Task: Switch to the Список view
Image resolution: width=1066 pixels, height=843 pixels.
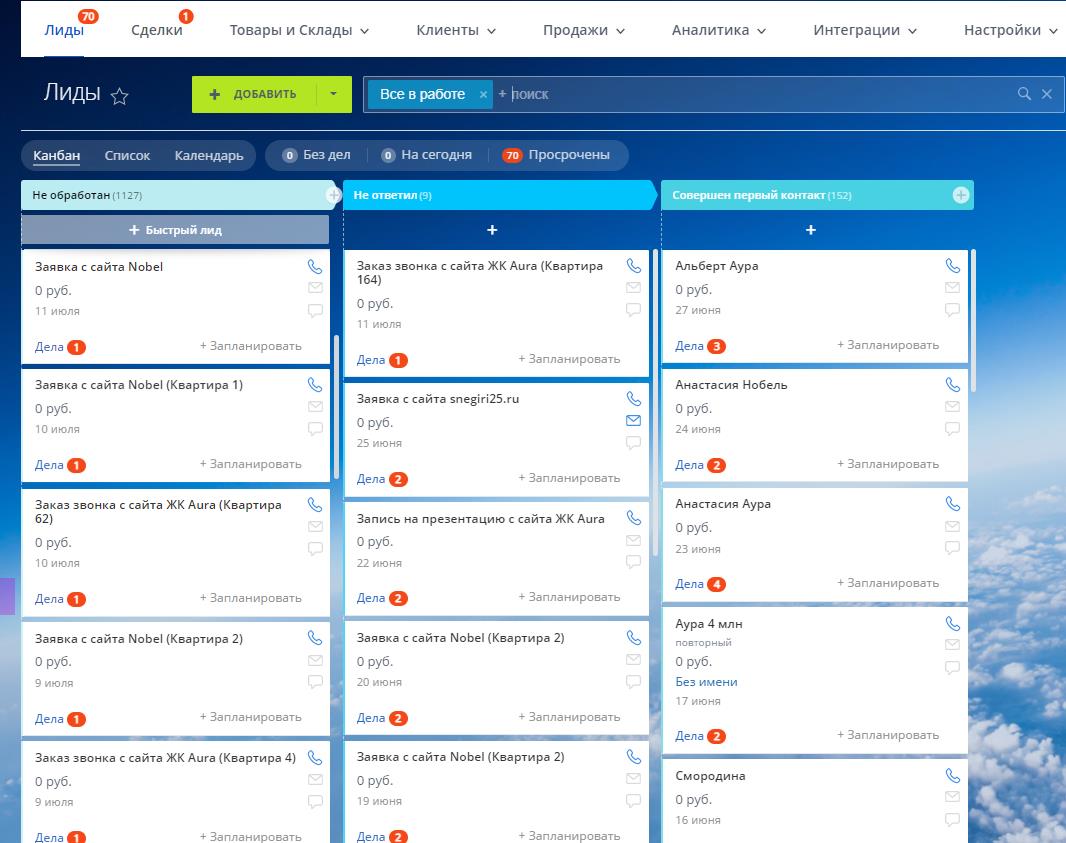Action: point(127,155)
